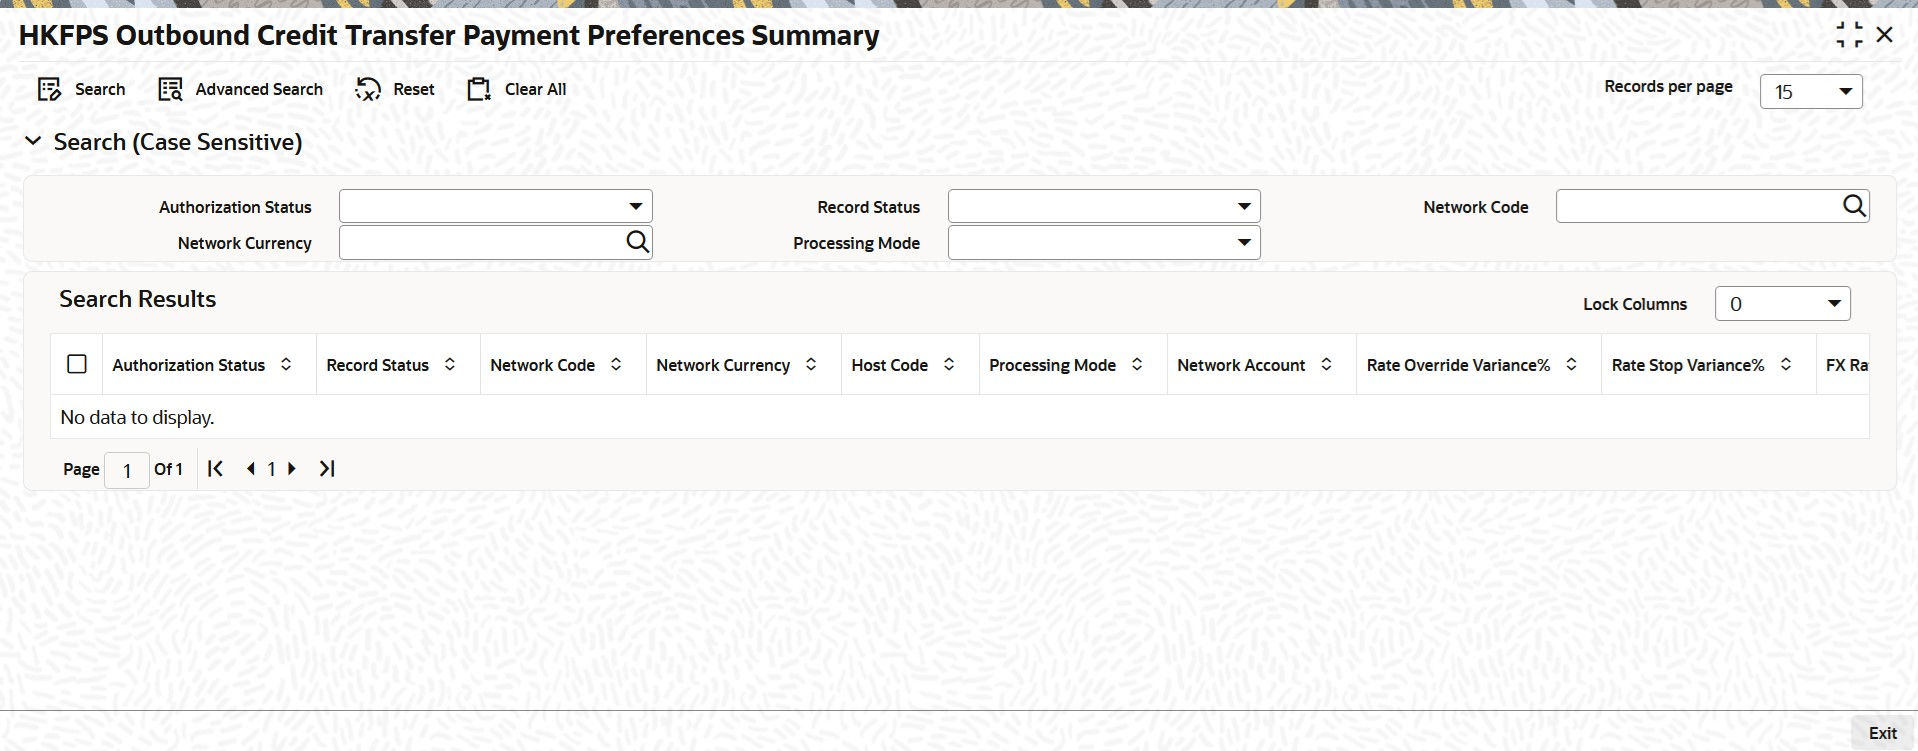This screenshot has height=751, width=1918.
Task: Collapse the Search (Case Sensitive) section
Action: pyautogui.click(x=33, y=142)
